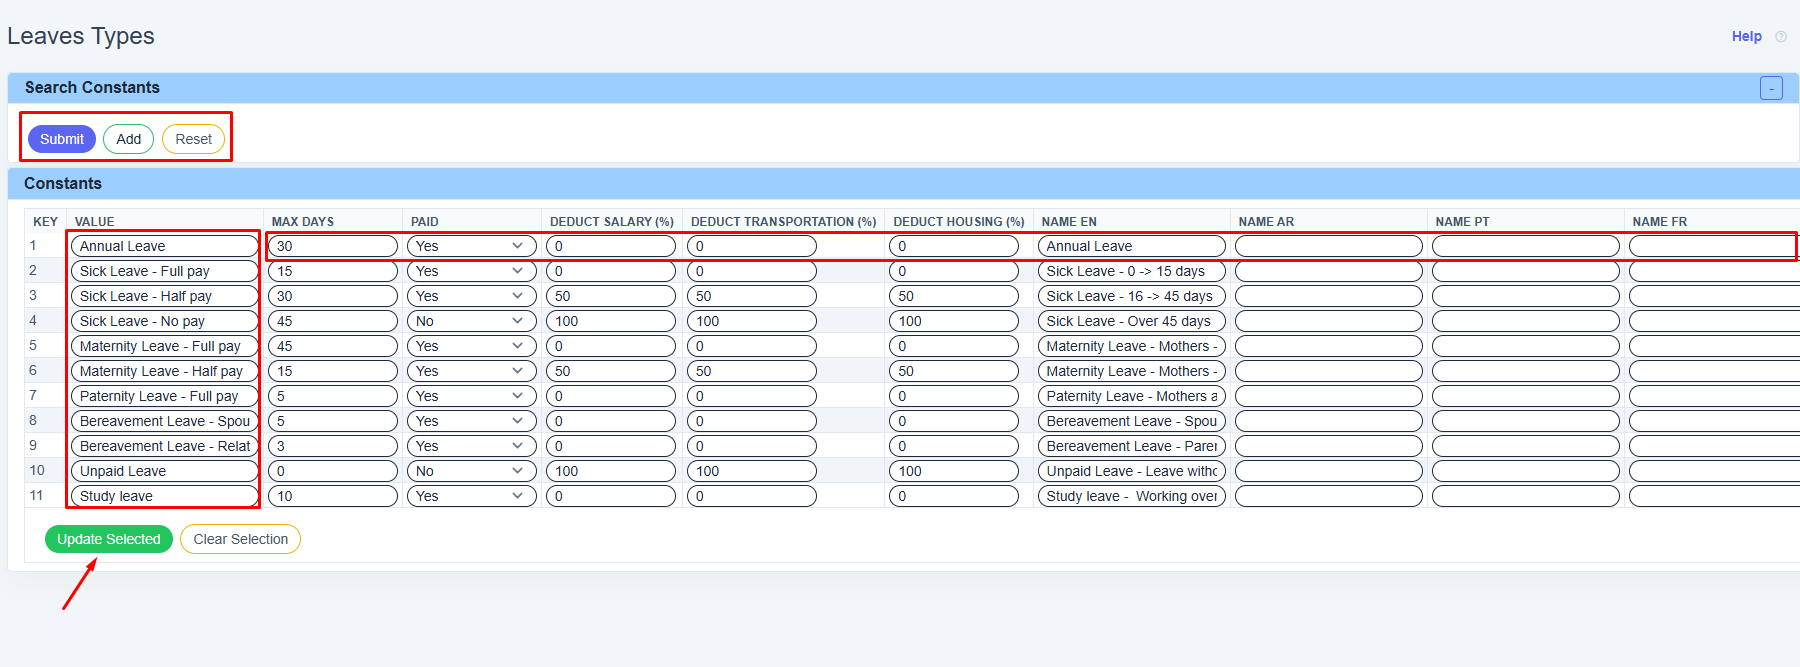Click the Add button
This screenshot has width=1800, height=667.
[129, 139]
